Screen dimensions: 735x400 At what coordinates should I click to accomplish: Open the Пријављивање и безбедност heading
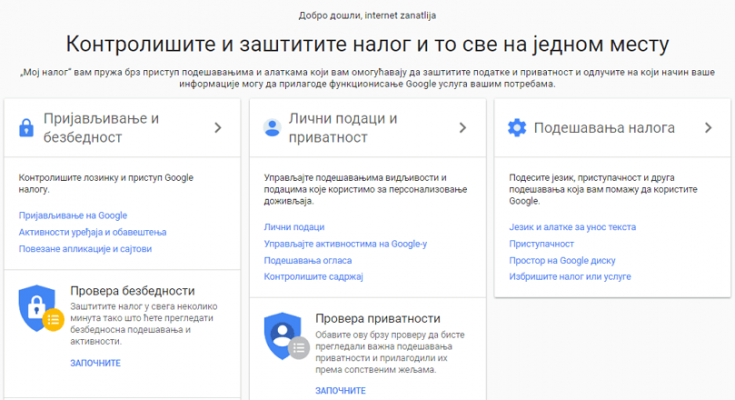[101, 128]
